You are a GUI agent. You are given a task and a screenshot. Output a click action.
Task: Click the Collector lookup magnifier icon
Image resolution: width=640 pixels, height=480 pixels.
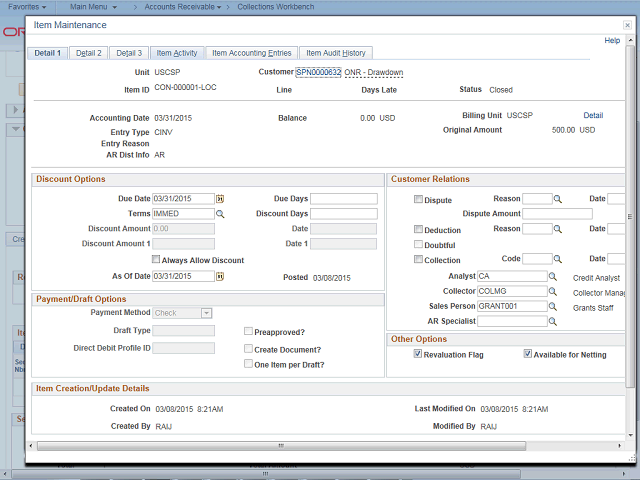(552, 291)
